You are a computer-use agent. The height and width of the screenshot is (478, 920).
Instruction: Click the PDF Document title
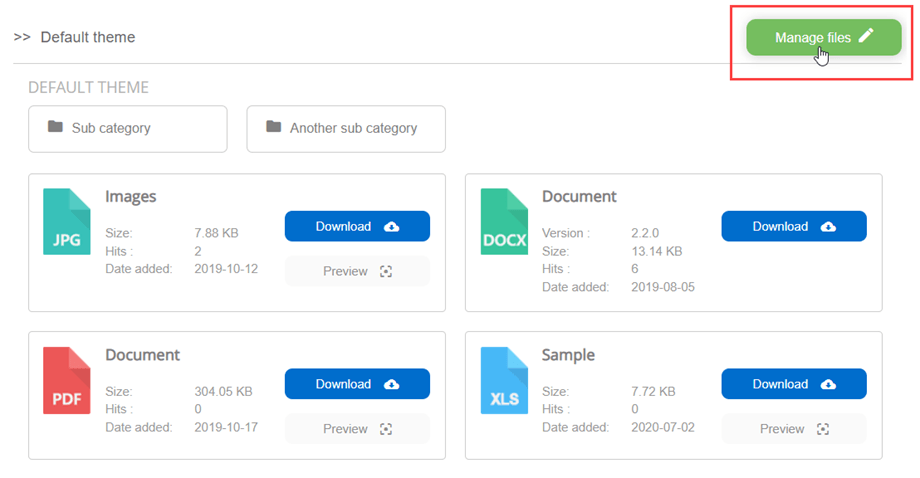[x=142, y=355]
